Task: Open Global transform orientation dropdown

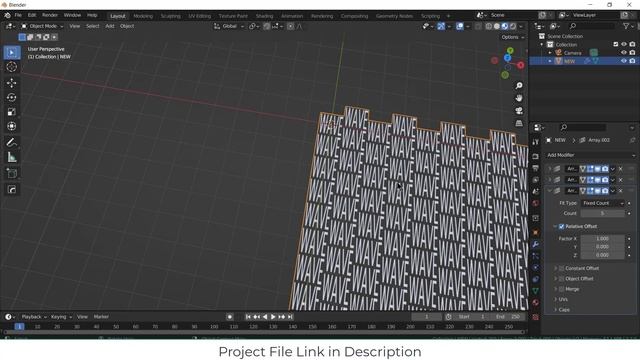Action: click(229, 26)
